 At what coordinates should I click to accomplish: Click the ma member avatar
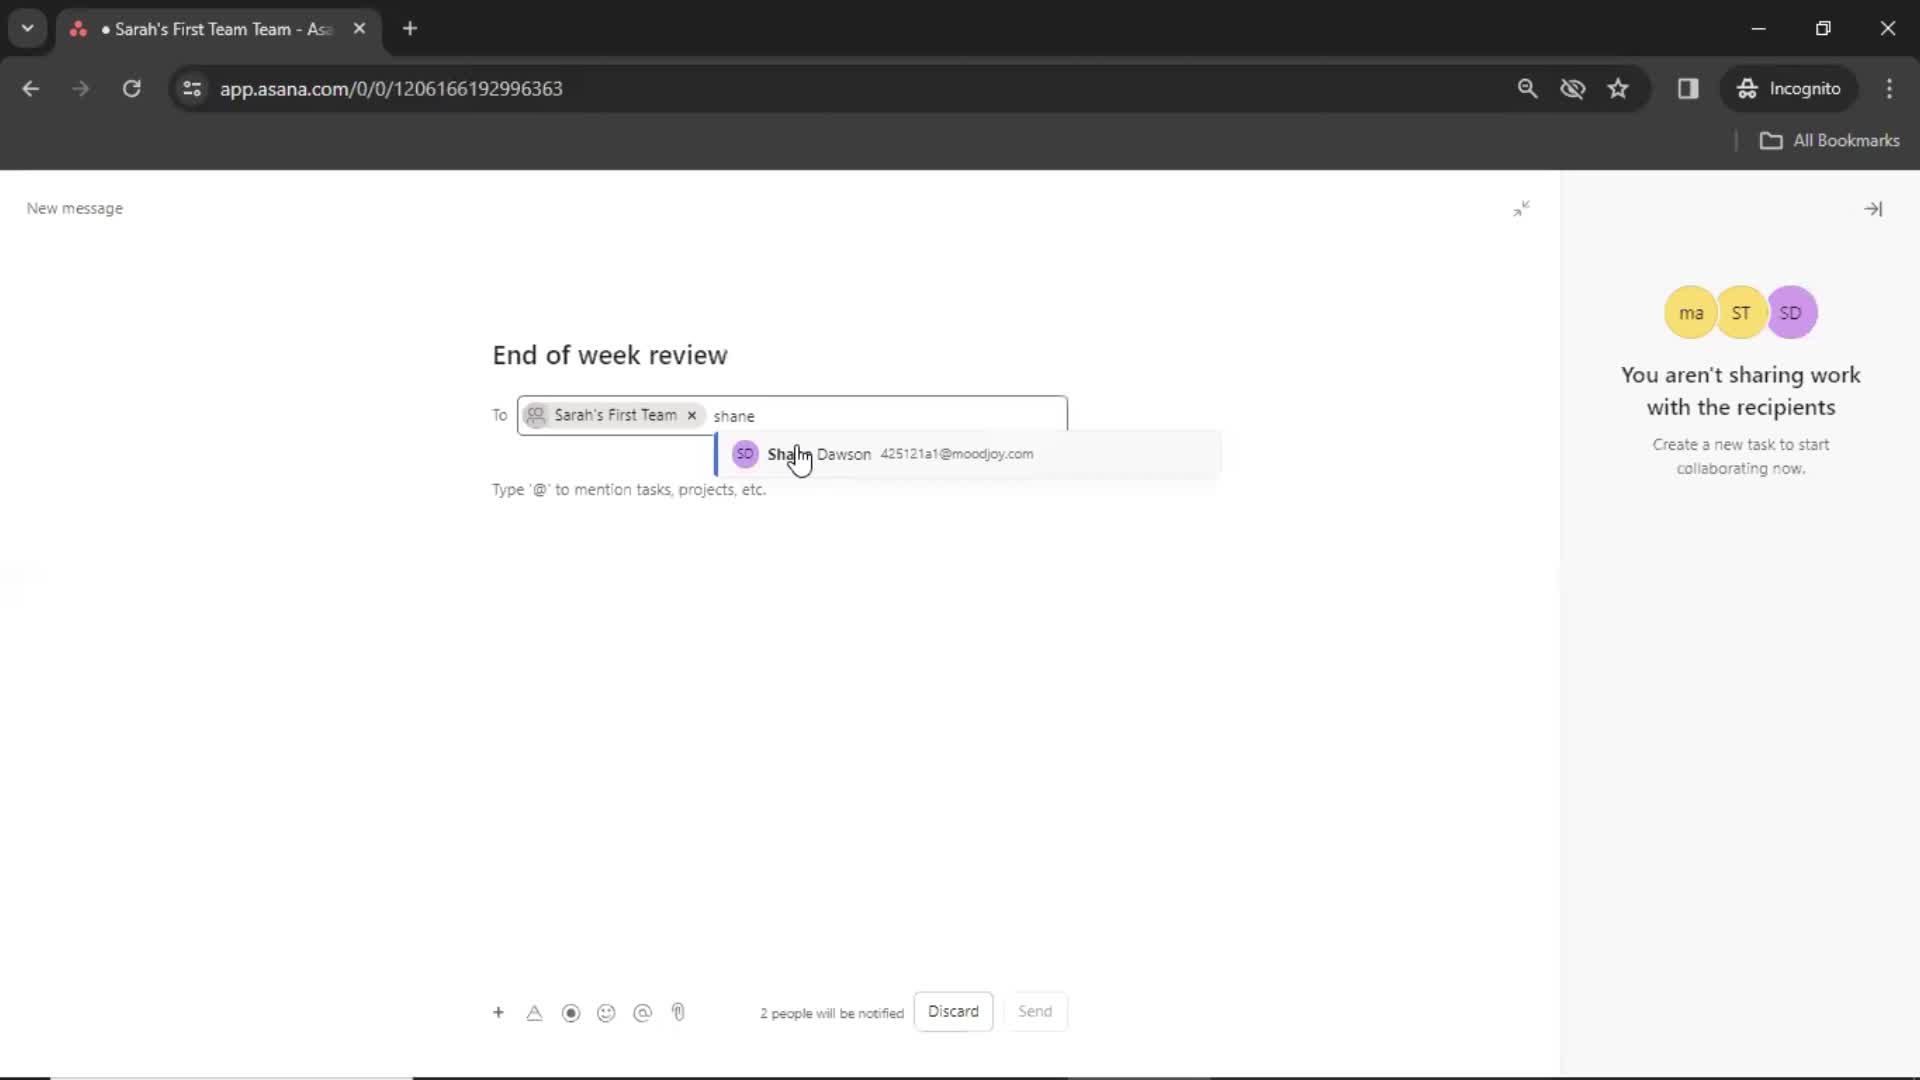pos(1691,313)
